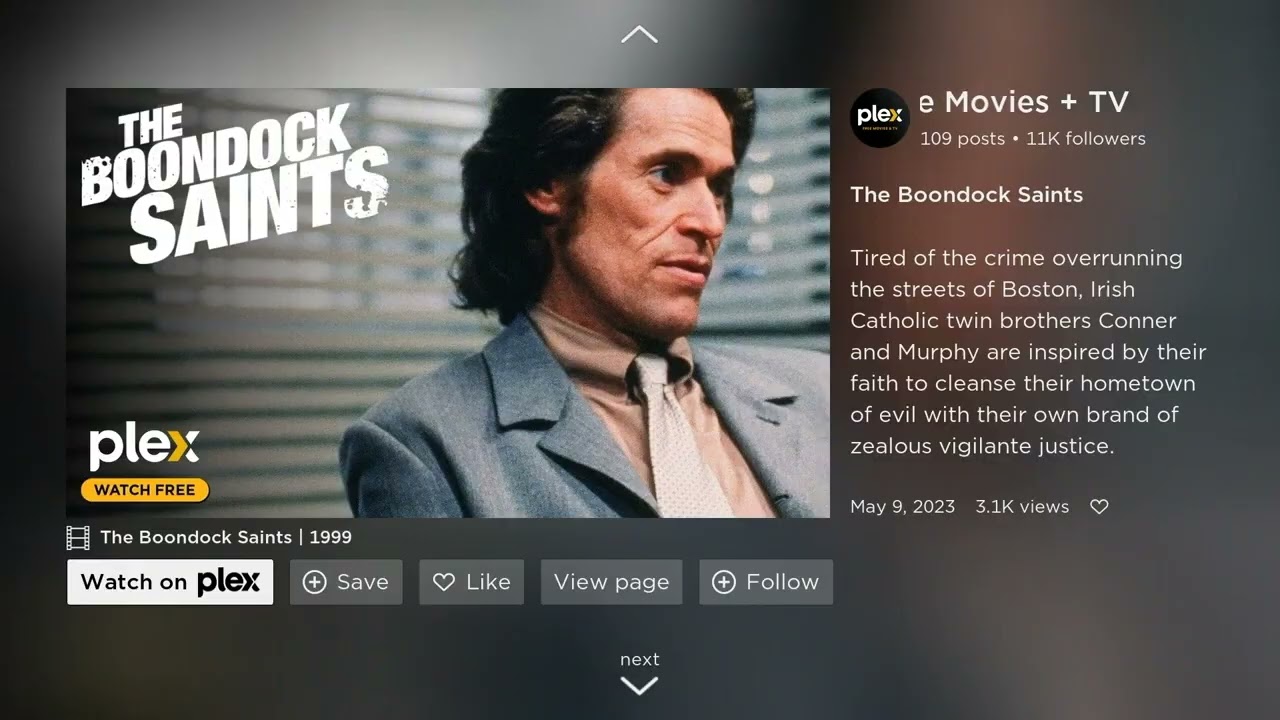
Task: Click the Boondock Saints poster thumbnail
Action: click(x=448, y=303)
